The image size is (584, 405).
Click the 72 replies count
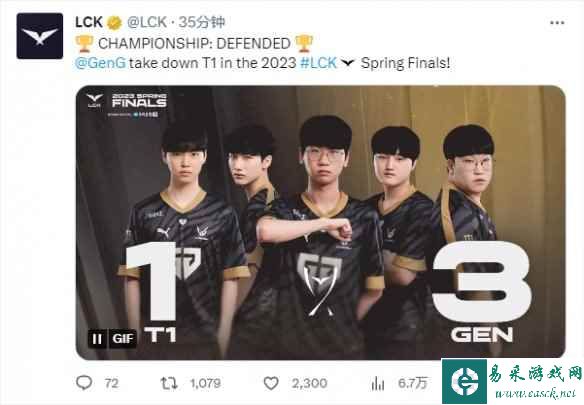tap(111, 383)
